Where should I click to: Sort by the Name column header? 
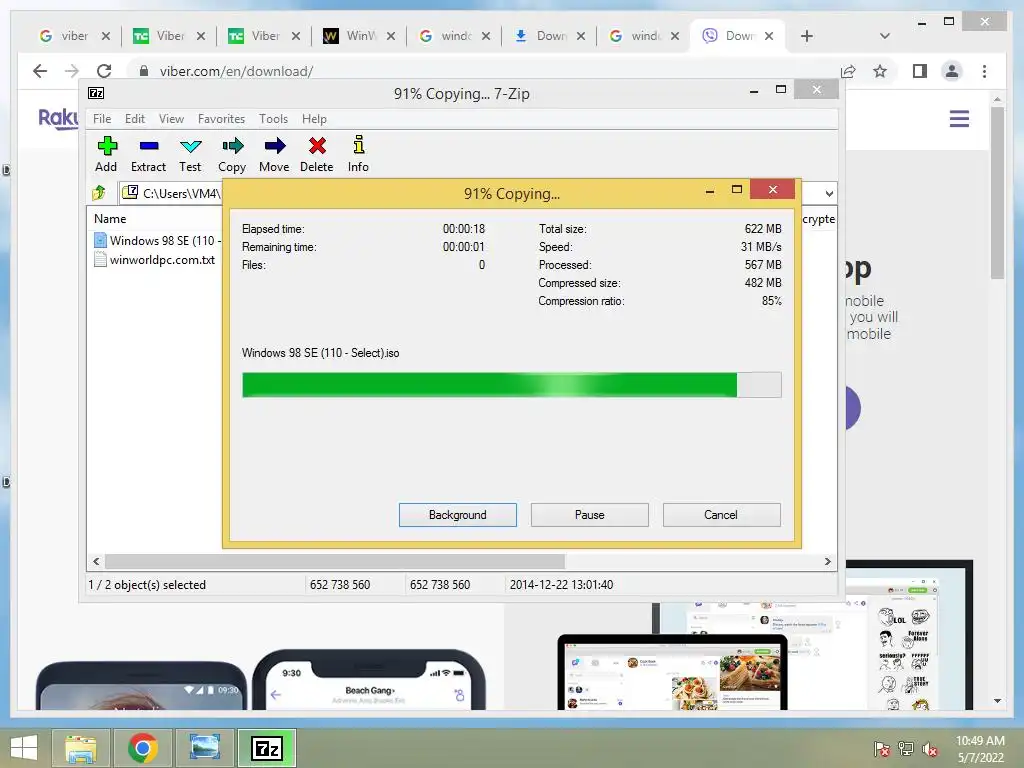click(x=110, y=219)
